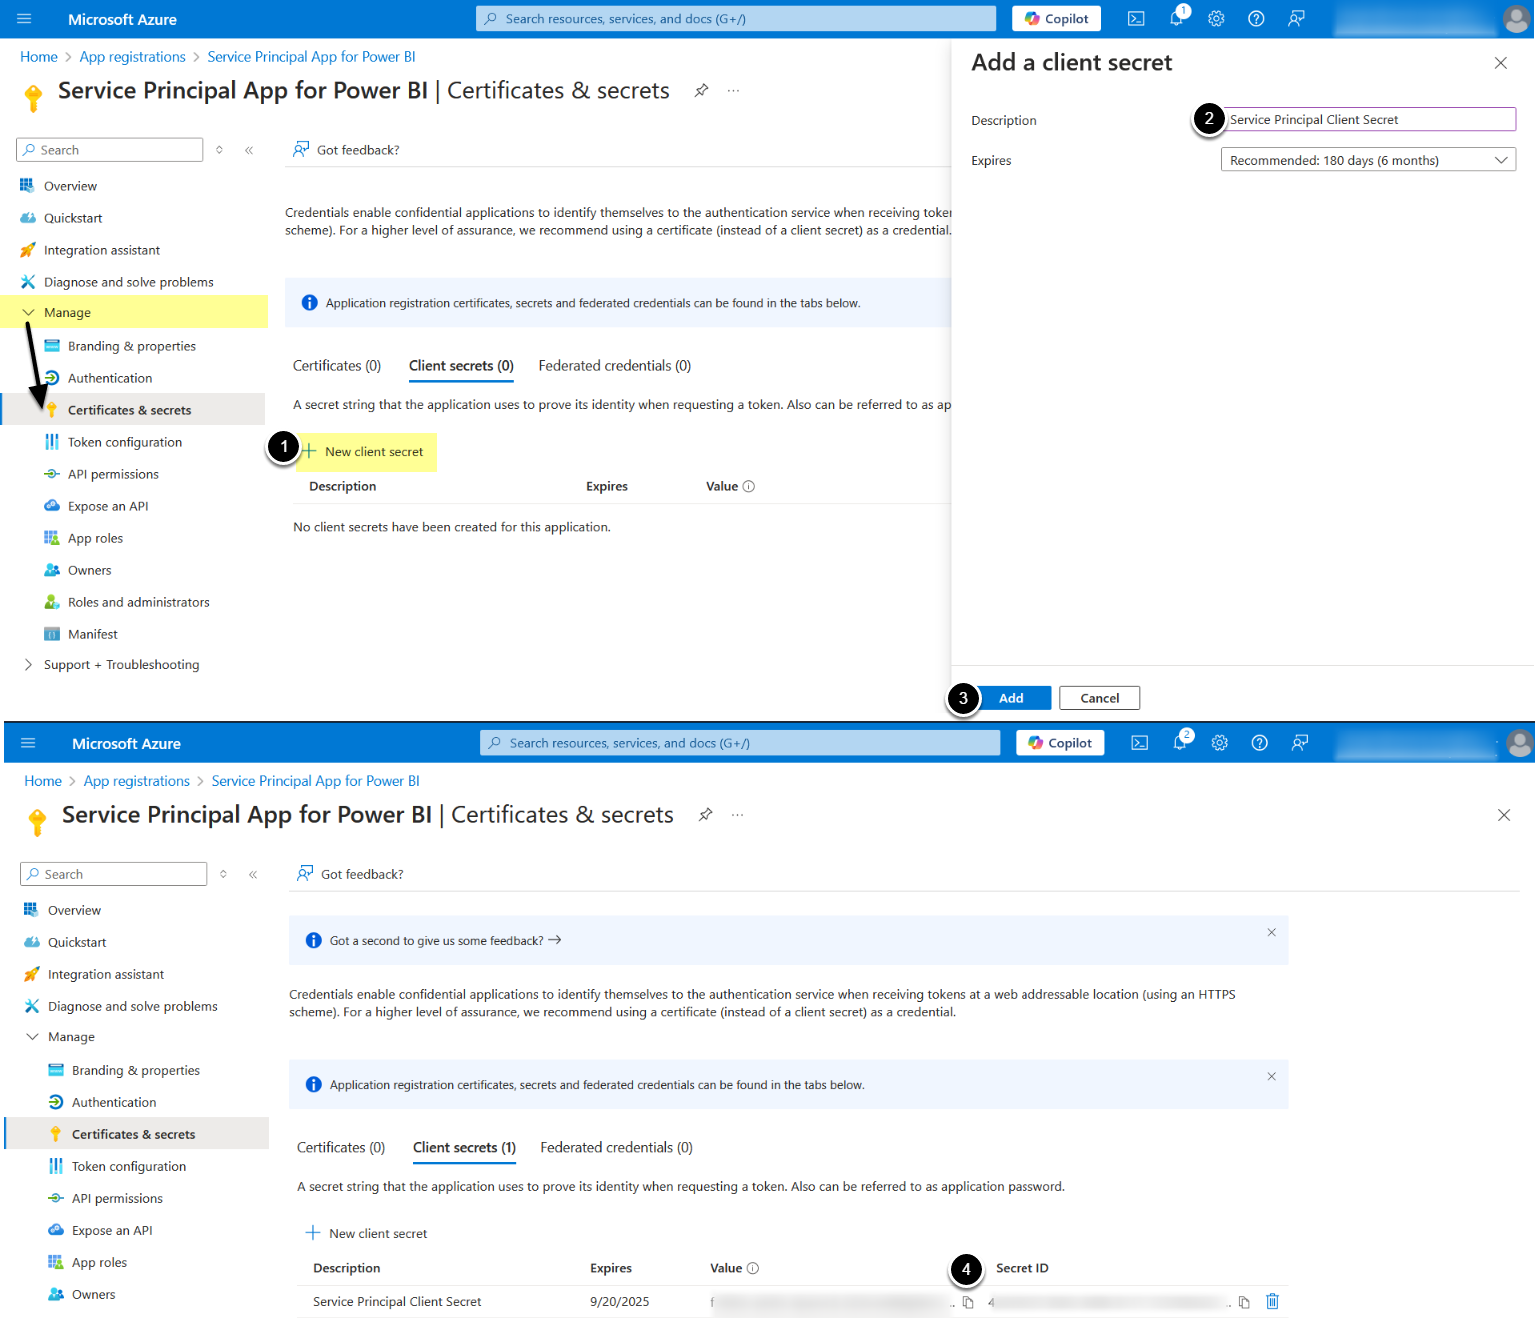Click the Copilot button in the upper screenshot
This screenshot has height=1318, width=1535.
pyautogui.click(x=1057, y=19)
